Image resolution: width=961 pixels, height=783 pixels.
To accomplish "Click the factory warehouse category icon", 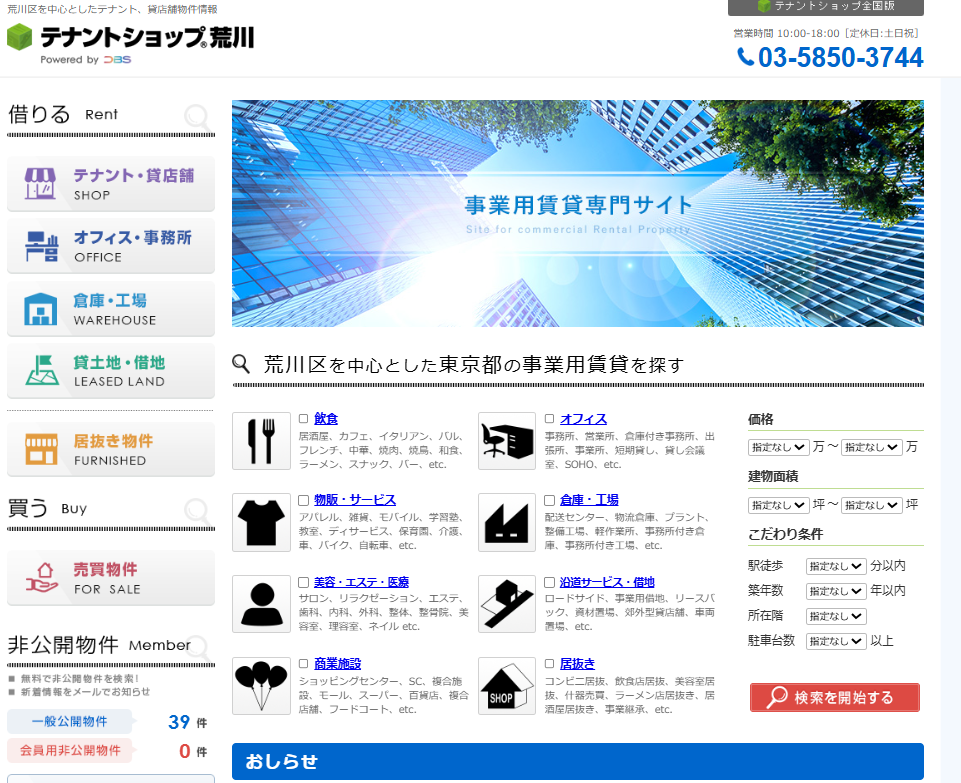I will pyautogui.click(x=507, y=522).
